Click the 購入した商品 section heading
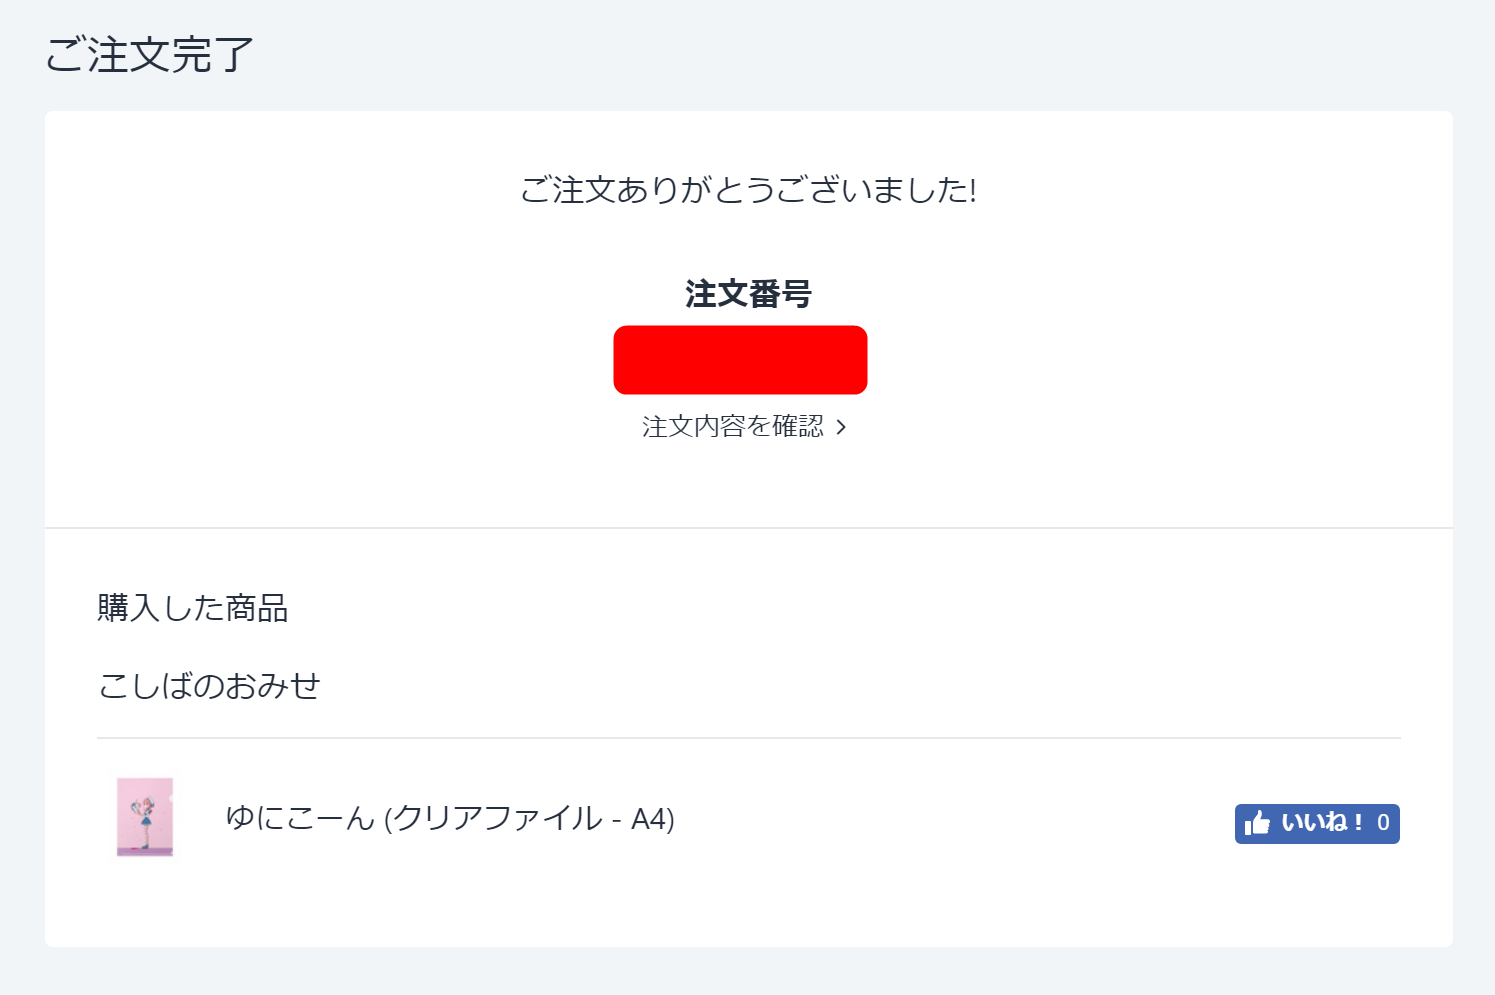Screen dimensions: 1495x995 tap(193, 608)
